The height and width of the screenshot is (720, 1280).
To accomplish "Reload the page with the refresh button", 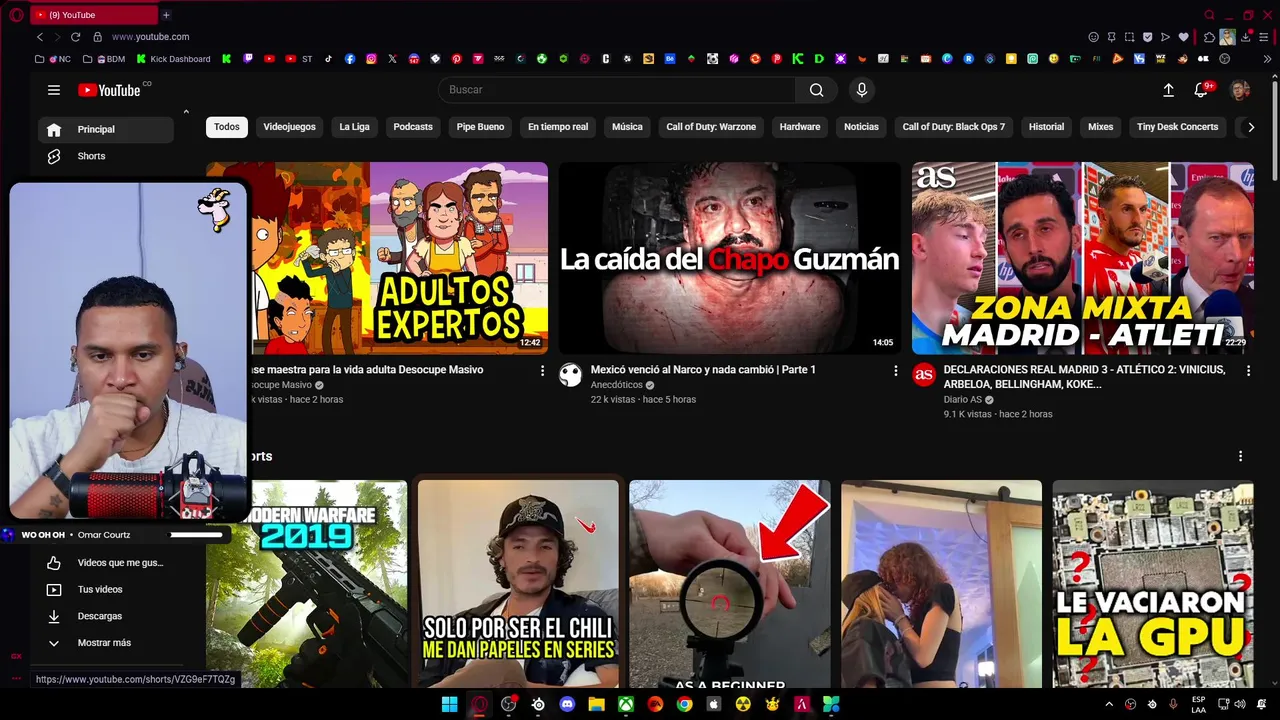I will click(75, 37).
